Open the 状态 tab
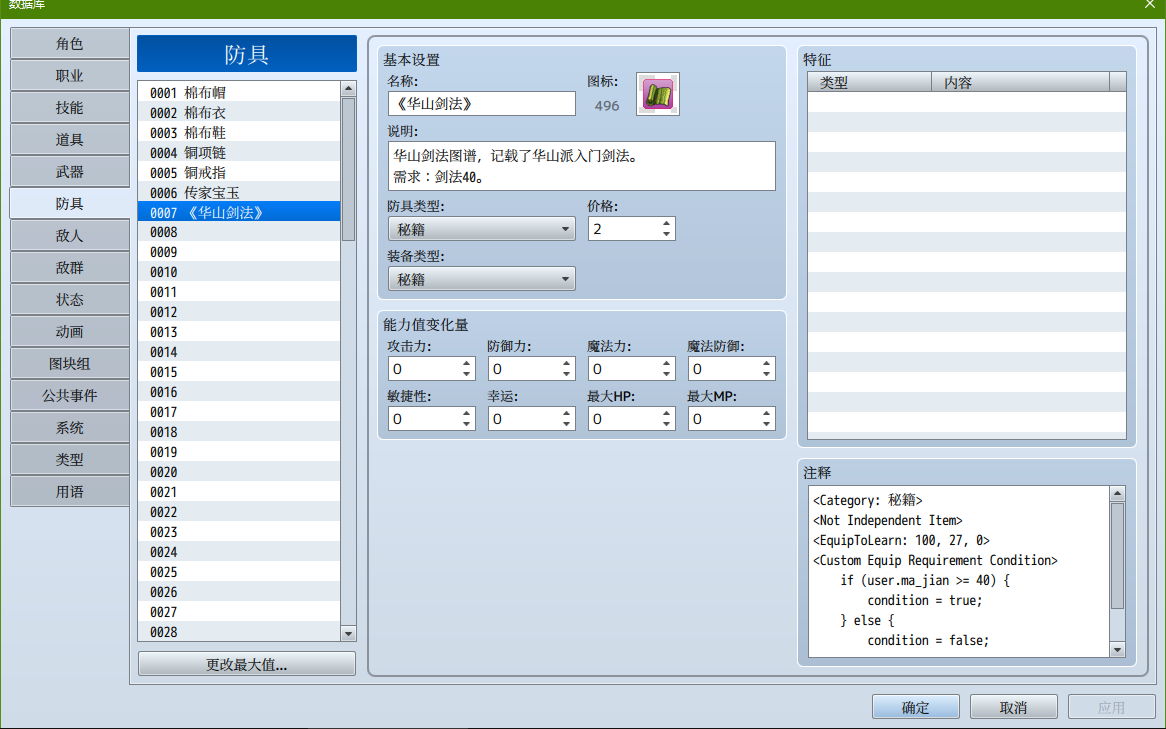 (70, 300)
